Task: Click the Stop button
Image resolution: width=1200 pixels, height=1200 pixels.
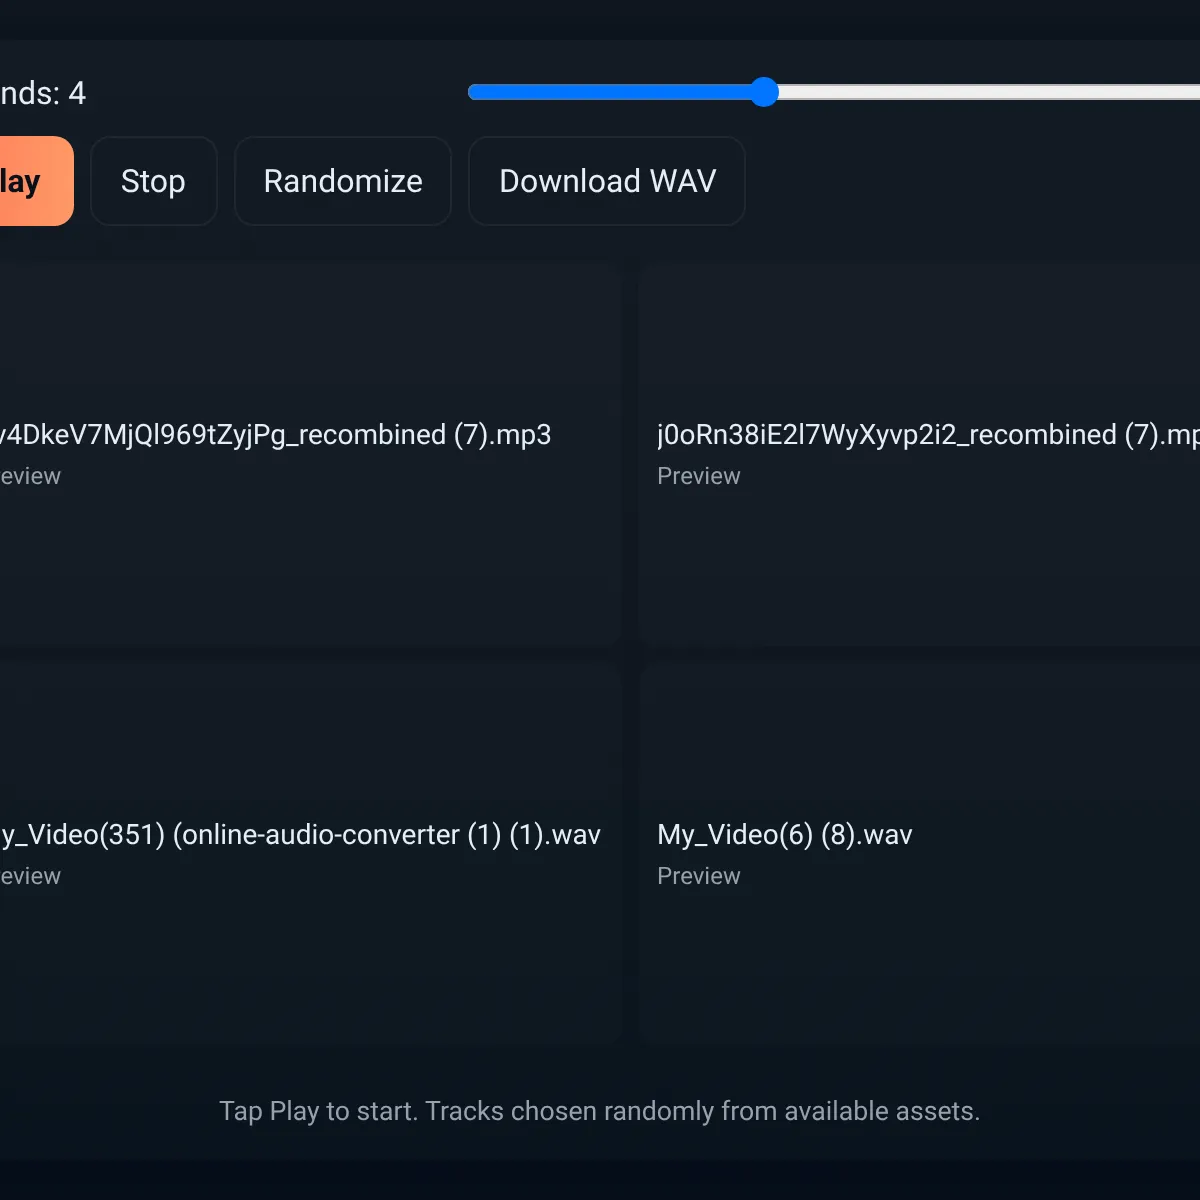Action: pos(153,181)
